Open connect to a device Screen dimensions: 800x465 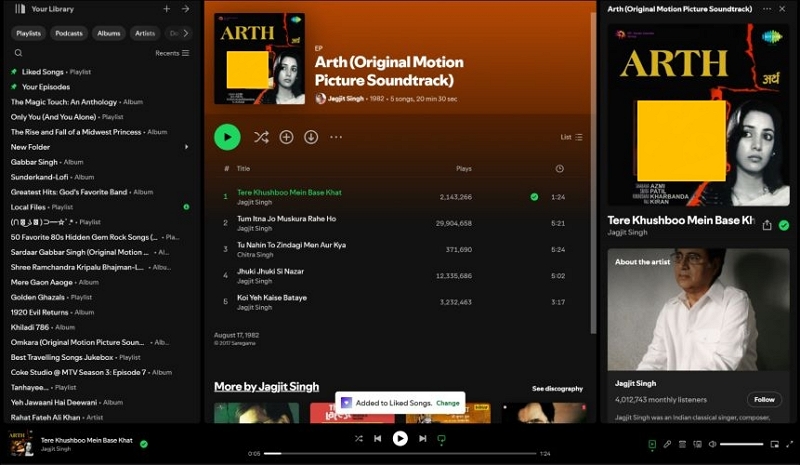(697, 445)
